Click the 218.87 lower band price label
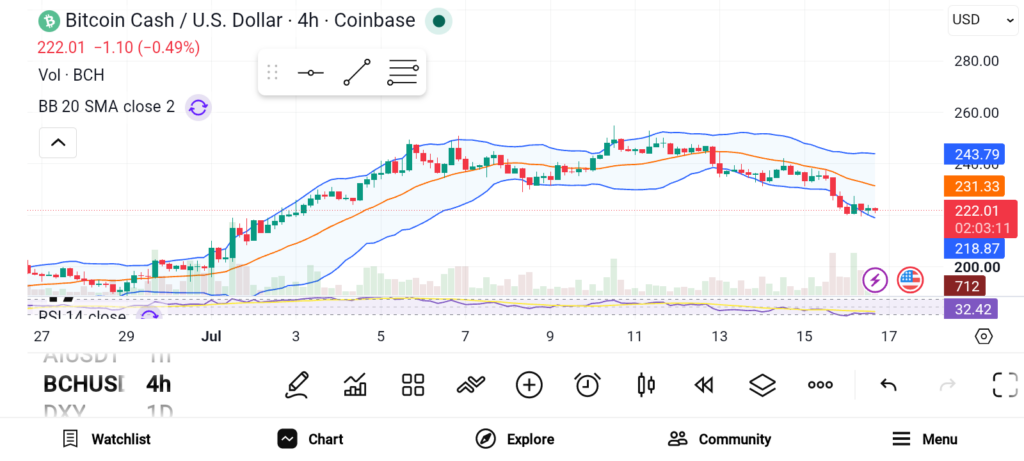Screen dimensions: 1024x461 [x=972, y=249]
